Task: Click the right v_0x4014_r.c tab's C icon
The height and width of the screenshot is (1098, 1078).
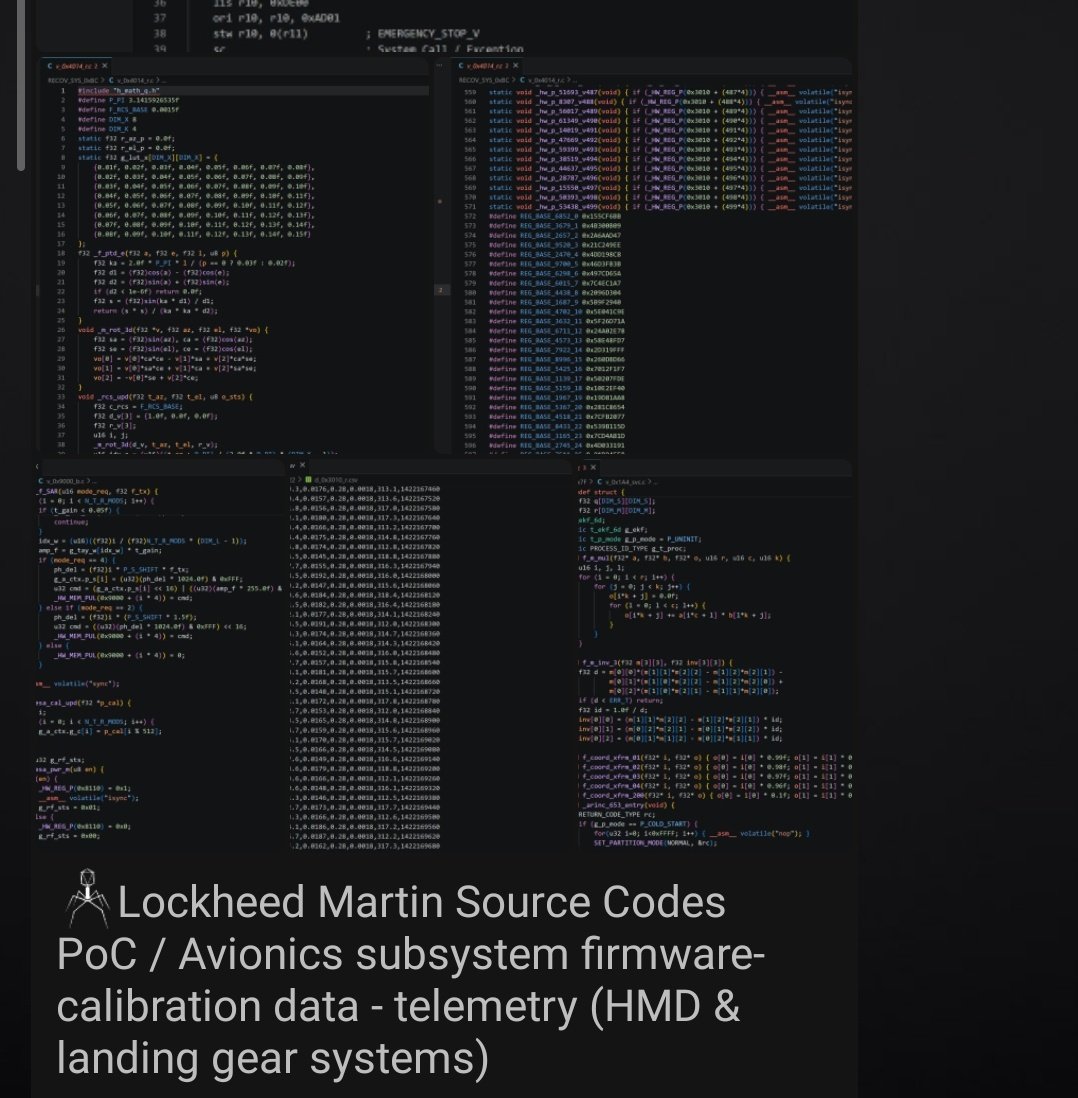Action: coord(461,66)
